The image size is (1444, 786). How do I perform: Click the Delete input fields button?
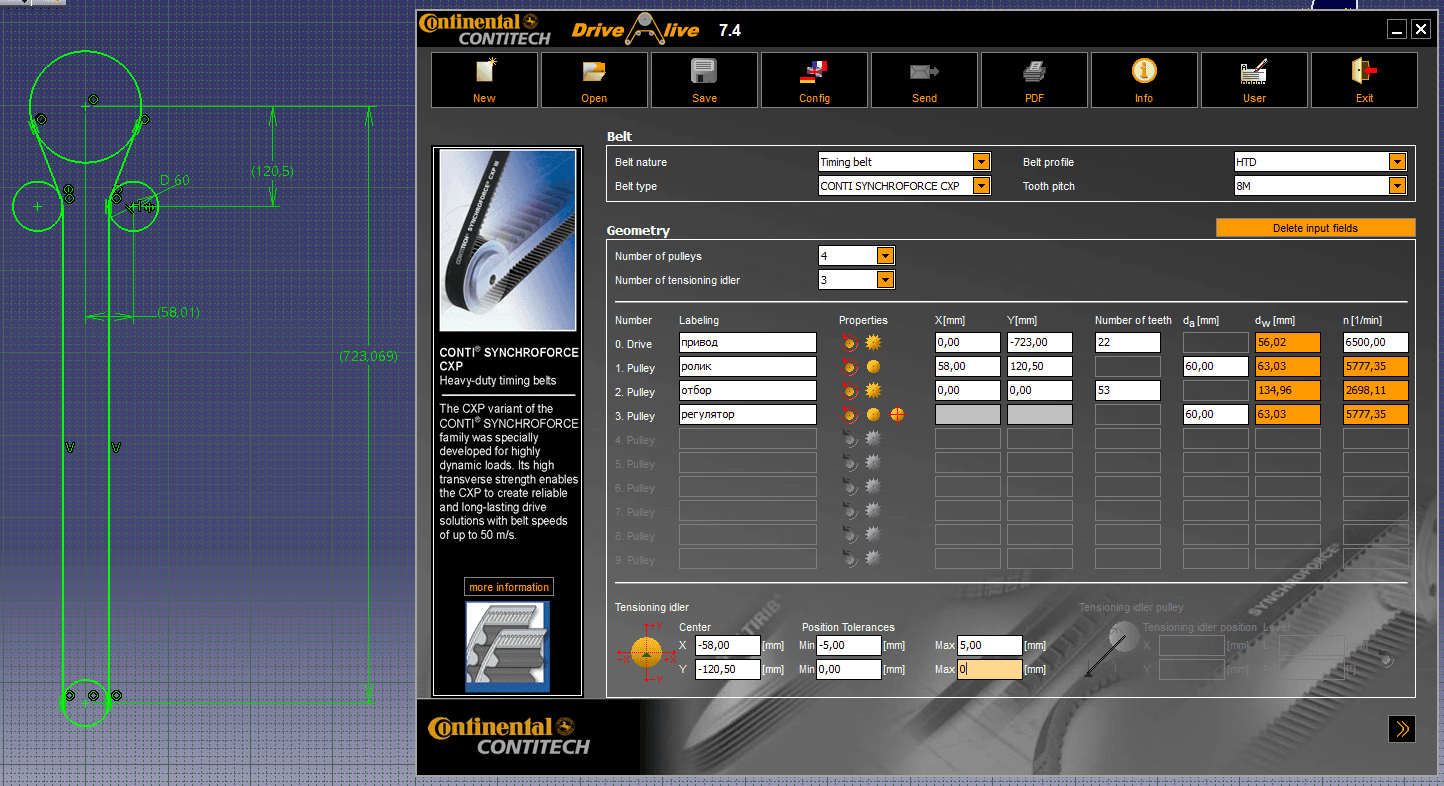coord(1315,228)
